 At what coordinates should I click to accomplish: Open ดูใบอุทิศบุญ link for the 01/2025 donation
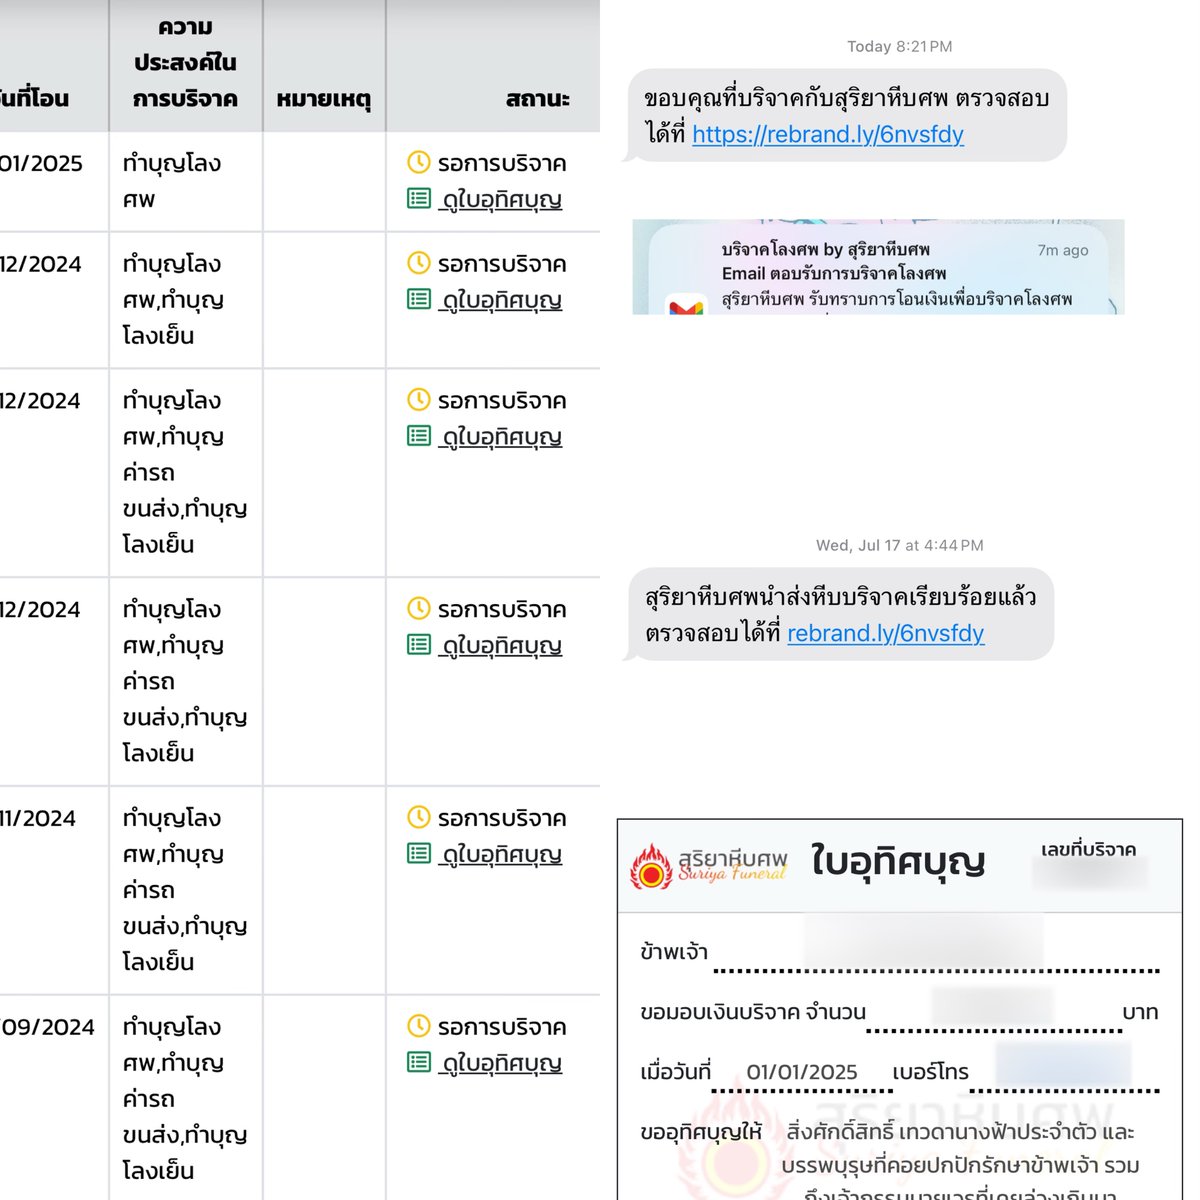[501, 199]
